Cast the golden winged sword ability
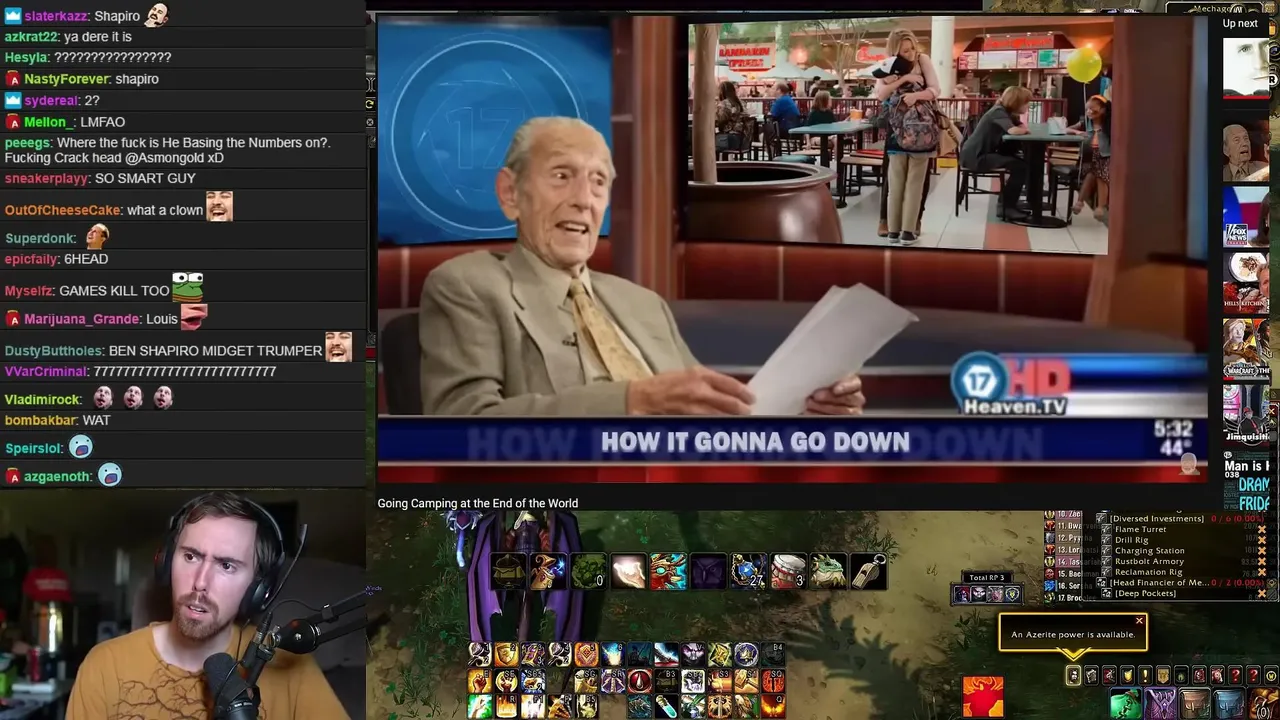Screen dimensions: 1280x720 point(720,707)
